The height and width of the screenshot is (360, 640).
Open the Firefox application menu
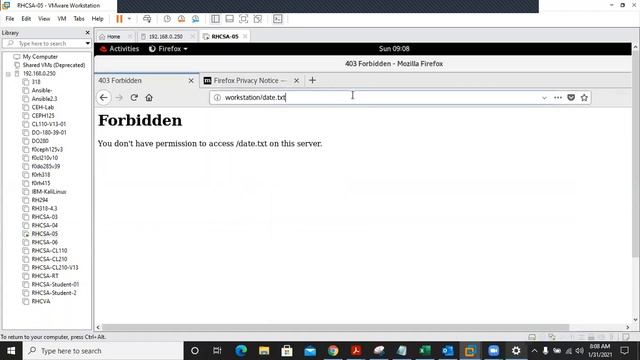[168, 49]
